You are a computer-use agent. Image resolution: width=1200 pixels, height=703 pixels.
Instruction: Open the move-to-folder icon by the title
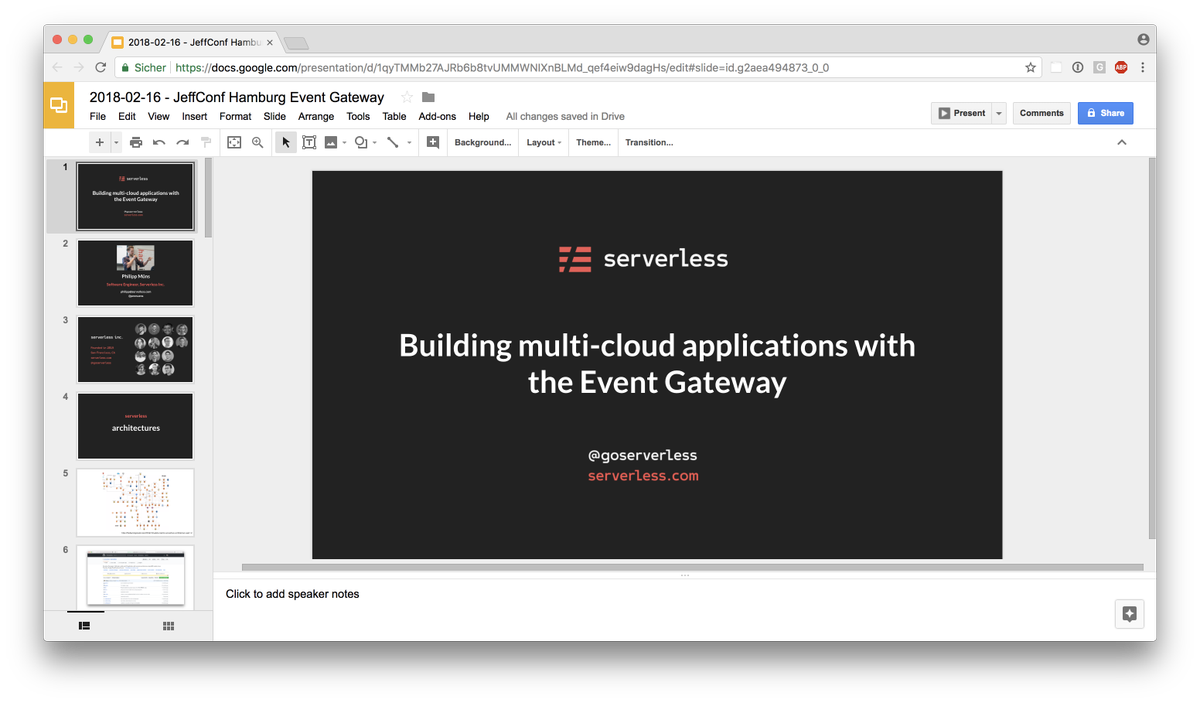click(429, 97)
